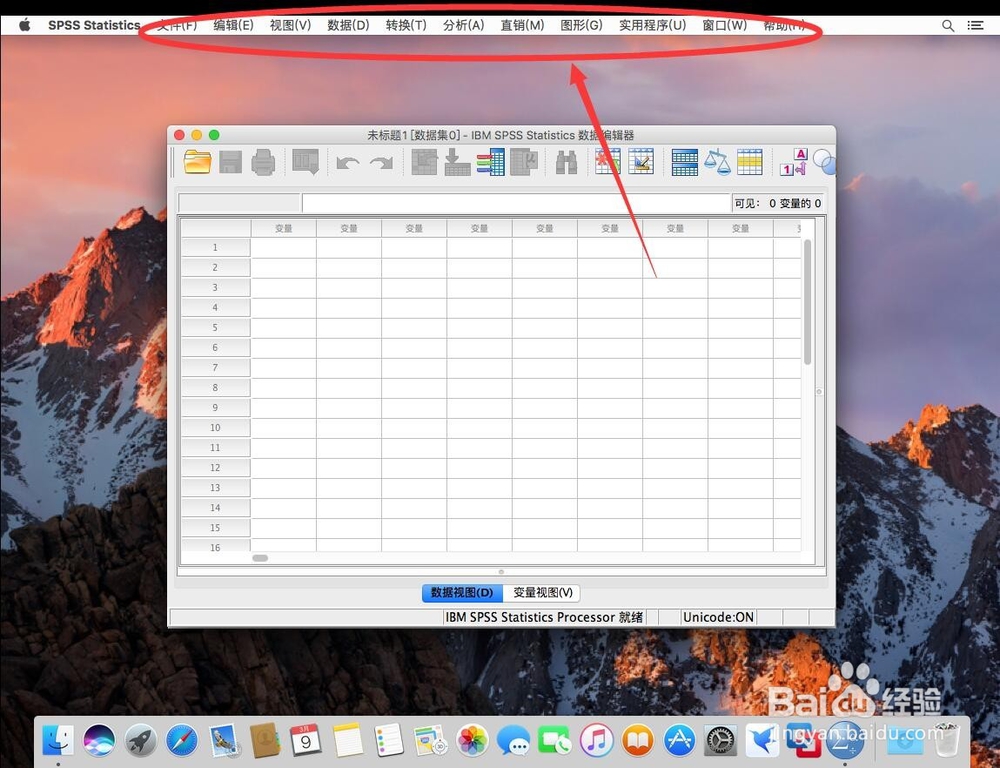Weight cases with the balance scale icon
1000x768 pixels.
pos(717,162)
